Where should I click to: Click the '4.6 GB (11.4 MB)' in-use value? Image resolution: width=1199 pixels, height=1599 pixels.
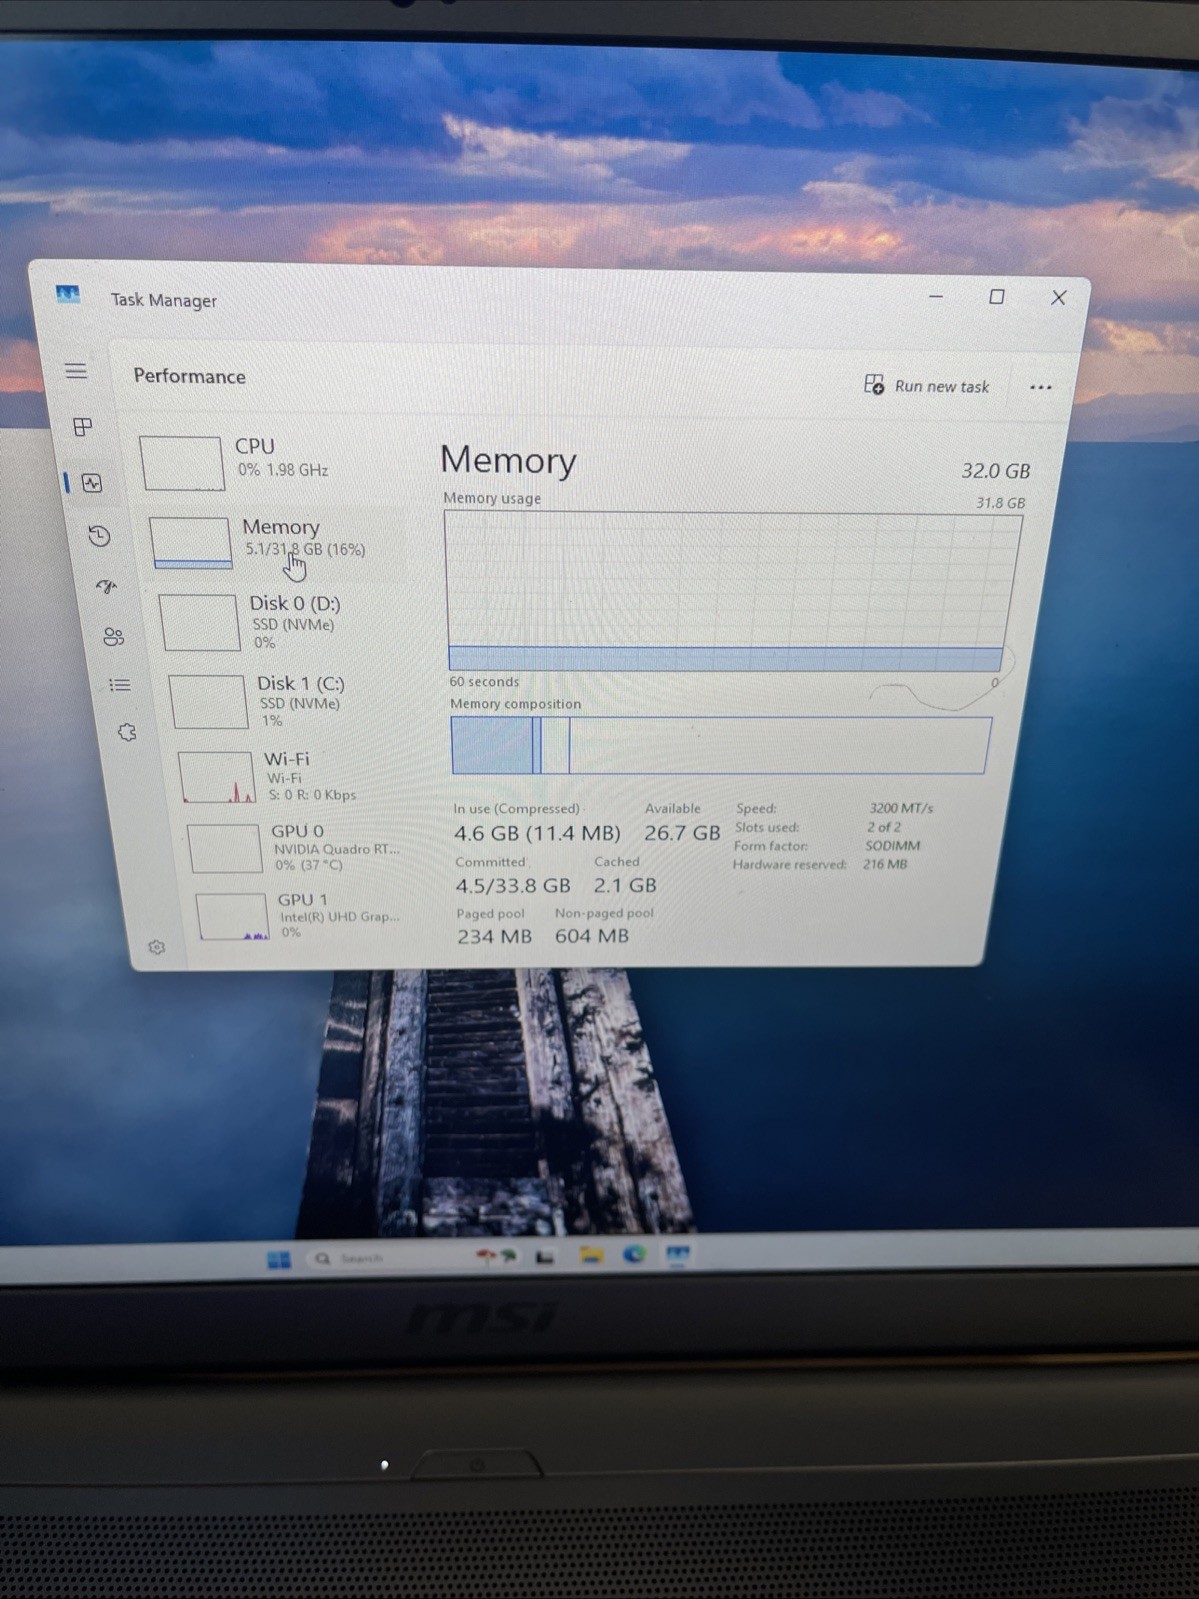537,834
